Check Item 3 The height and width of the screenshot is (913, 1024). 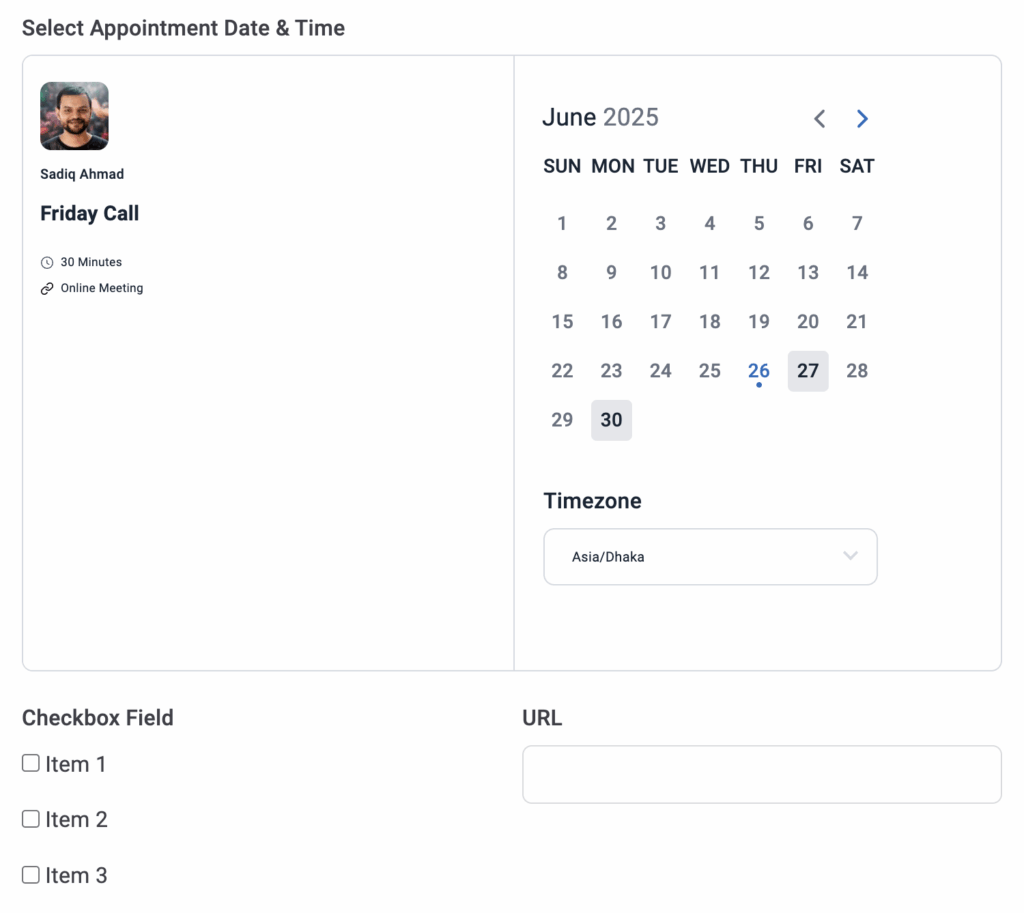(x=30, y=873)
